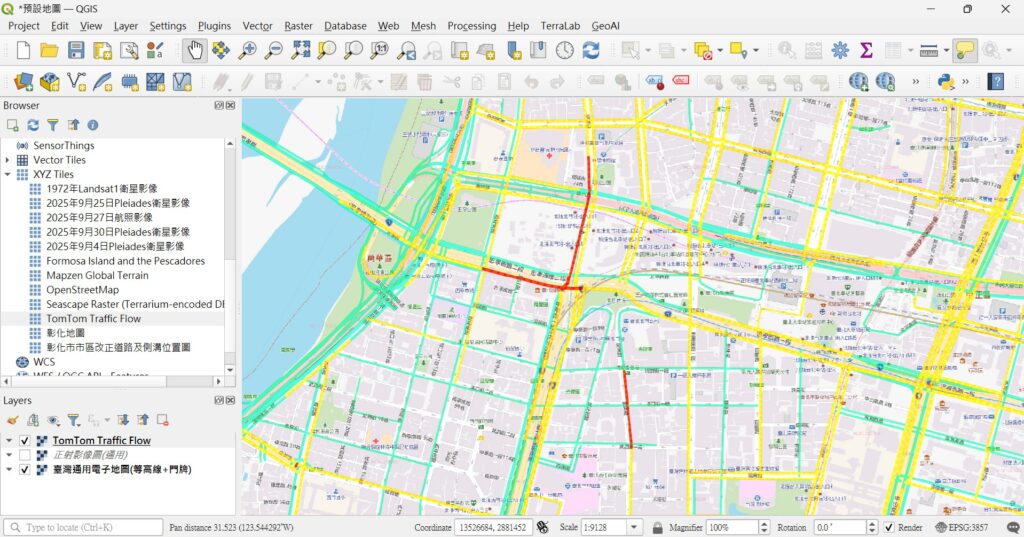
Task: Open the messages log speech icon
Action: 1013,527
